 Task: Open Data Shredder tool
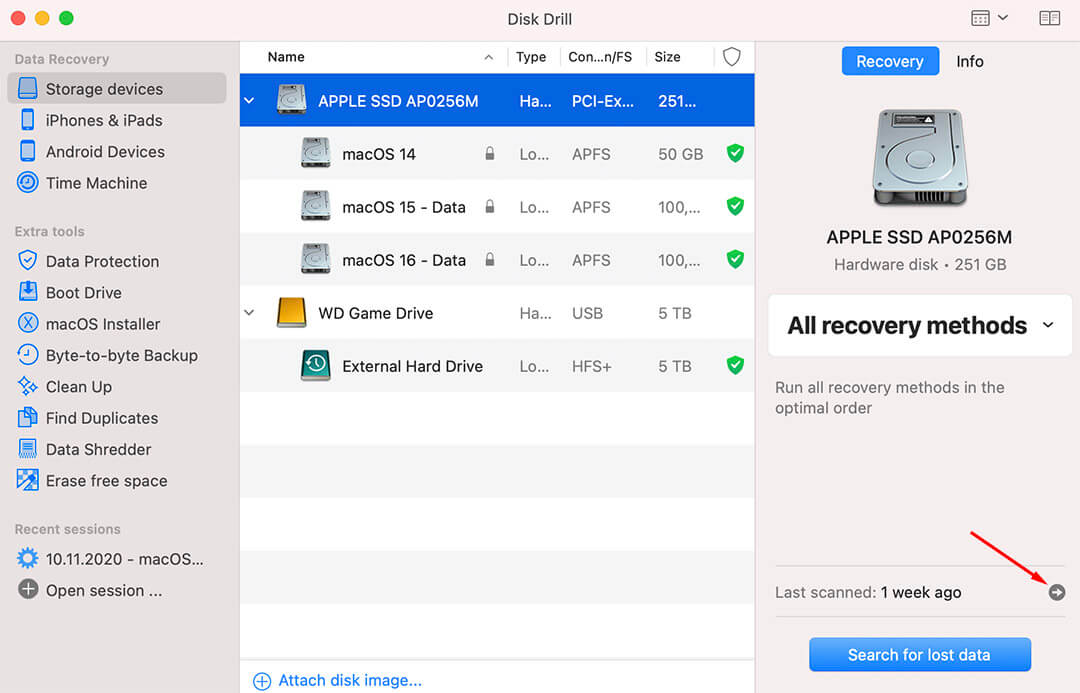[x=98, y=450]
